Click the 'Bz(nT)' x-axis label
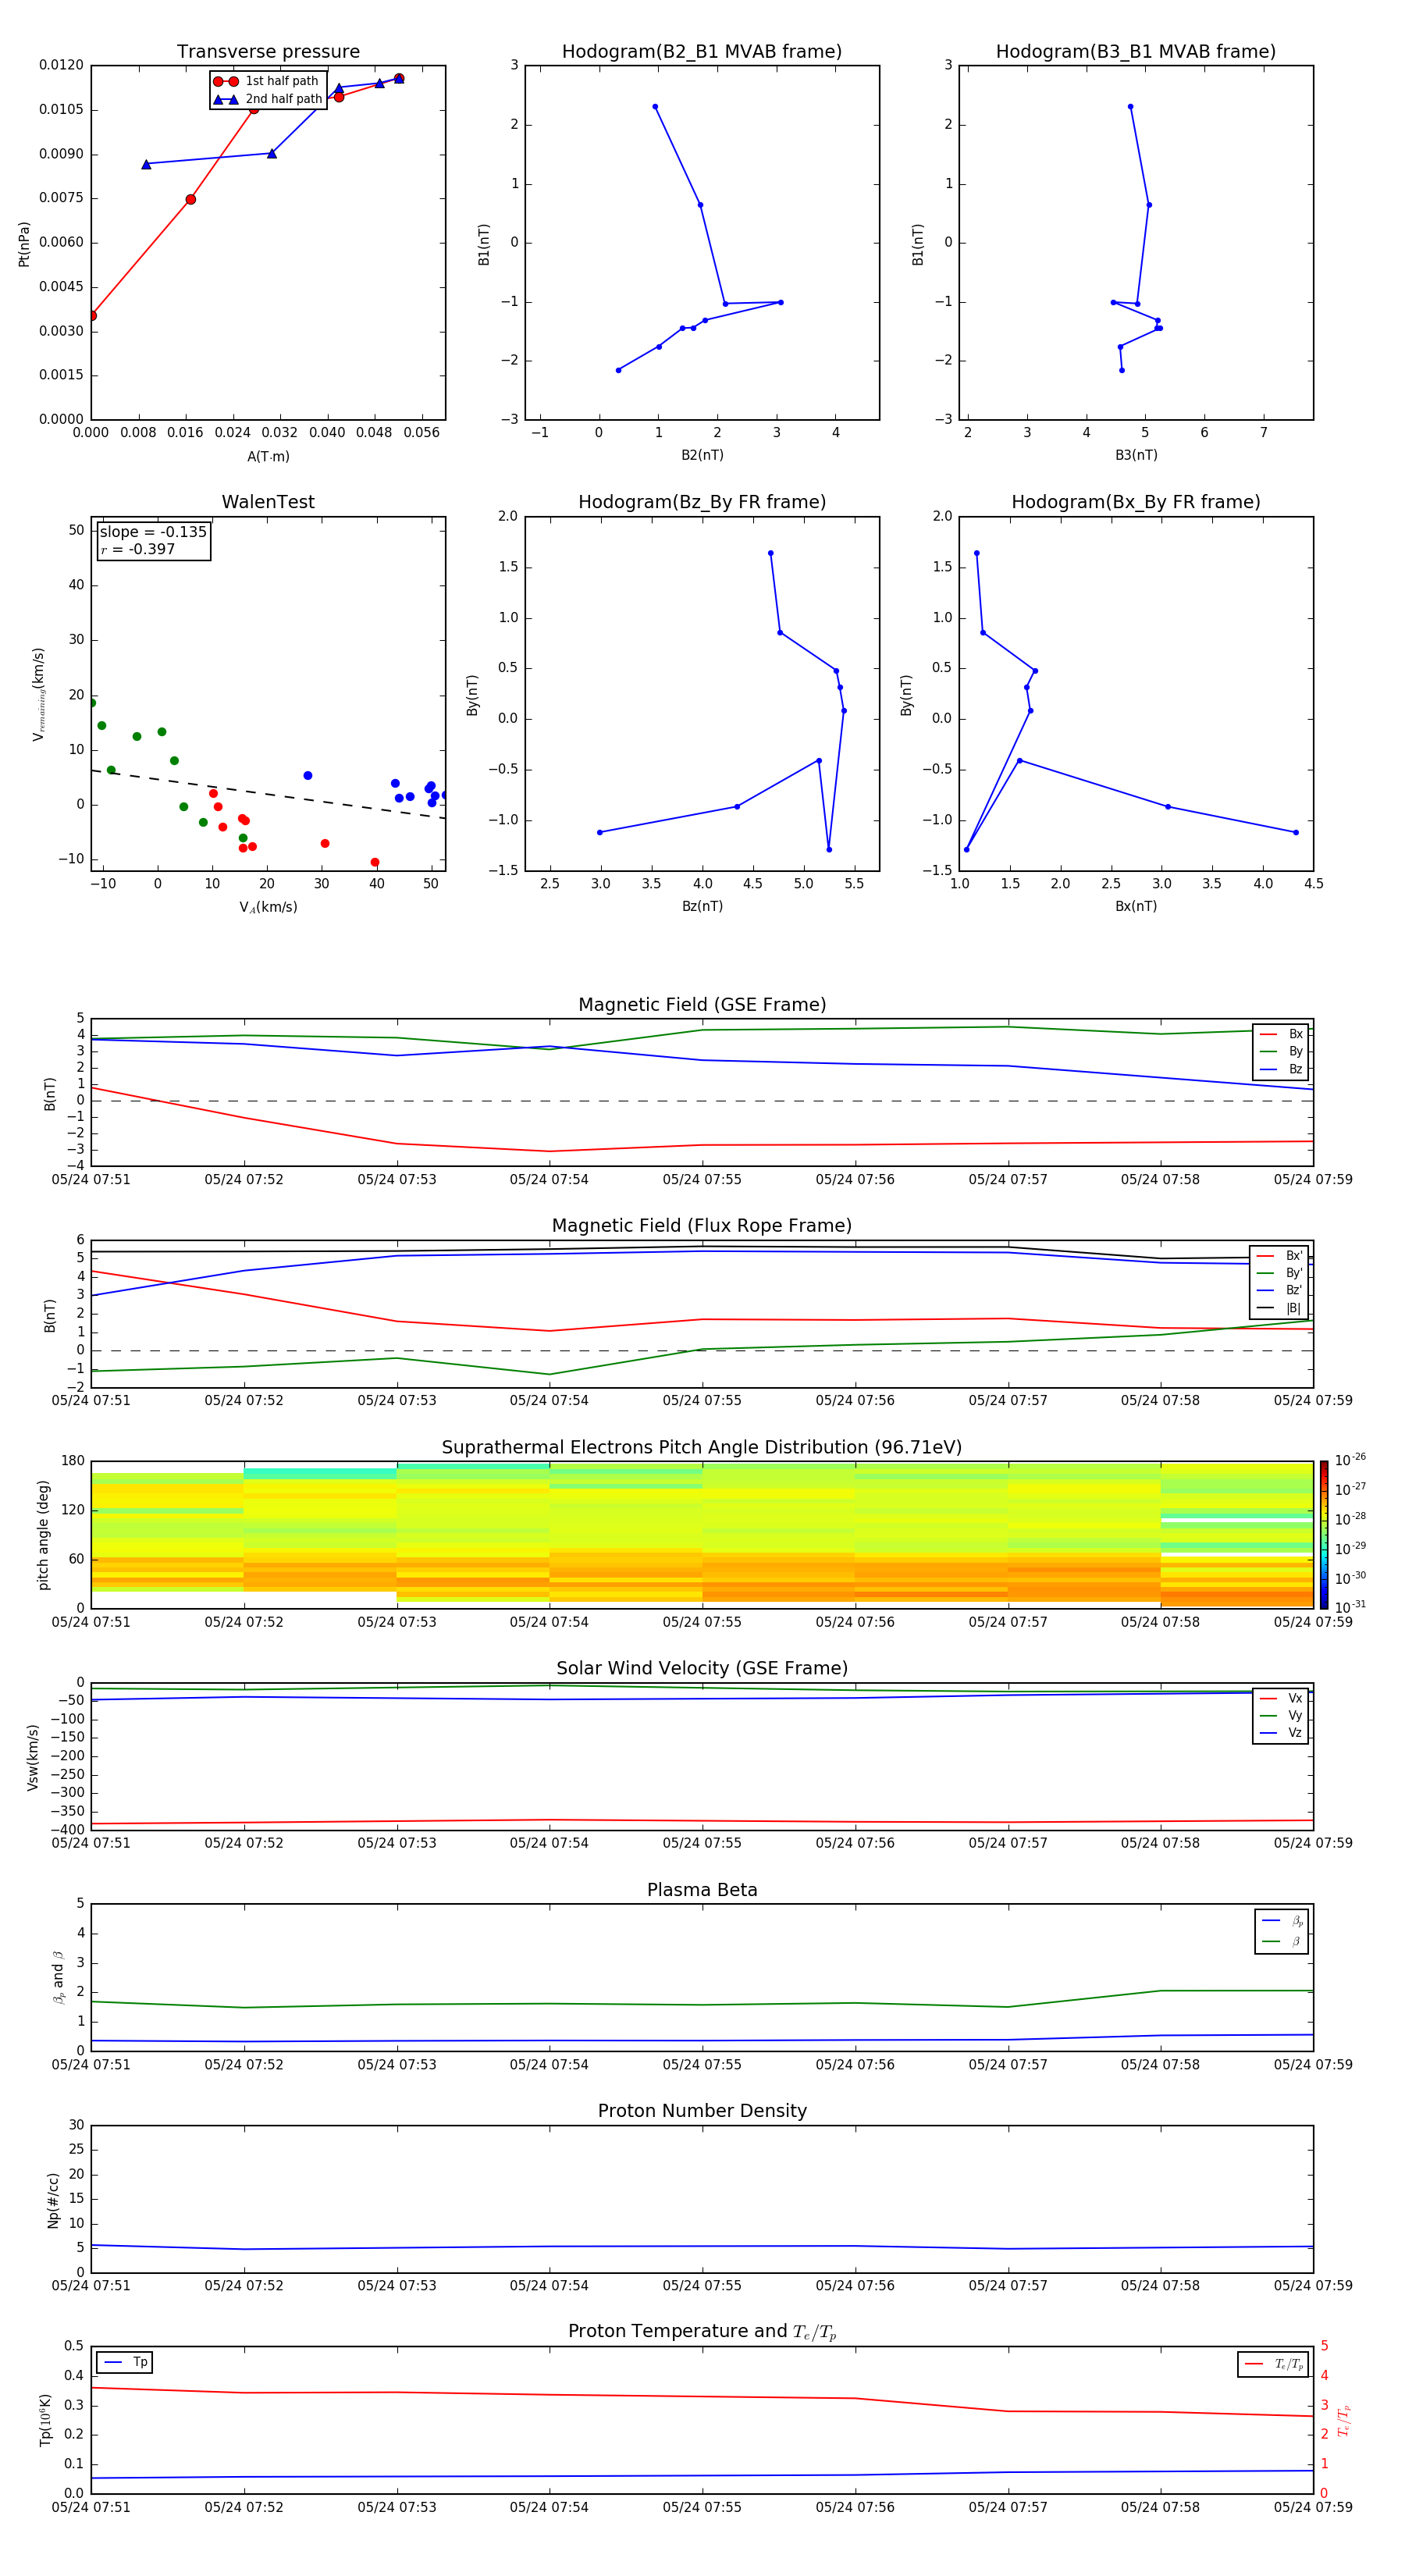The width and height of the screenshot is (1405, 2576). (x=702, y=906)
